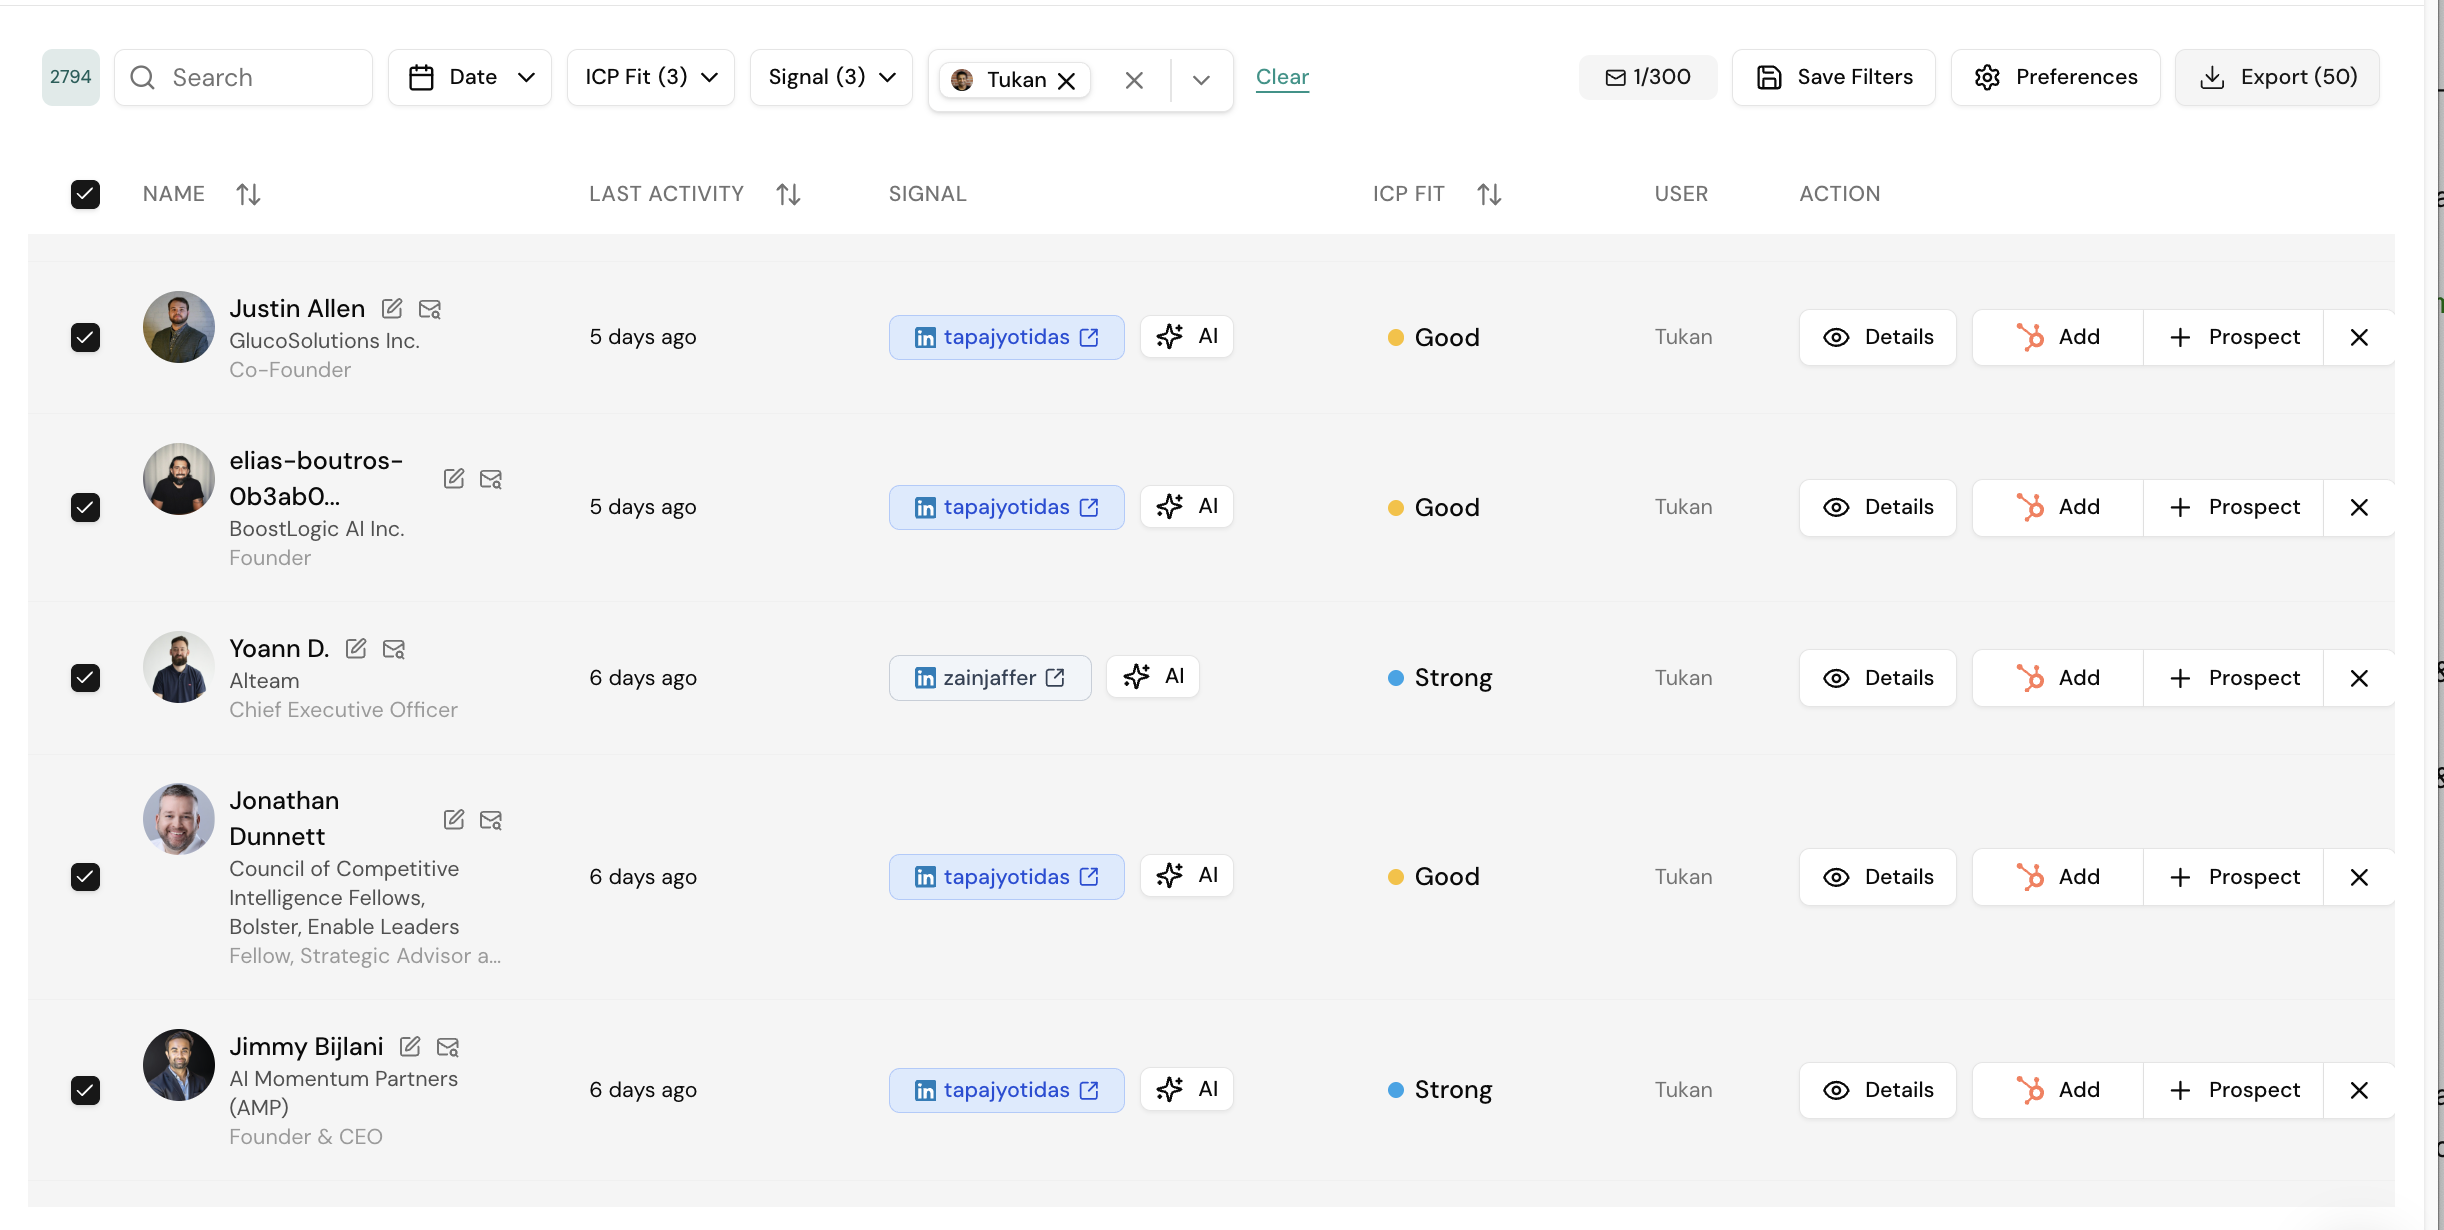
Task: Sort by ICP Fit column arrows
Action: click(x=1489, y=194)
